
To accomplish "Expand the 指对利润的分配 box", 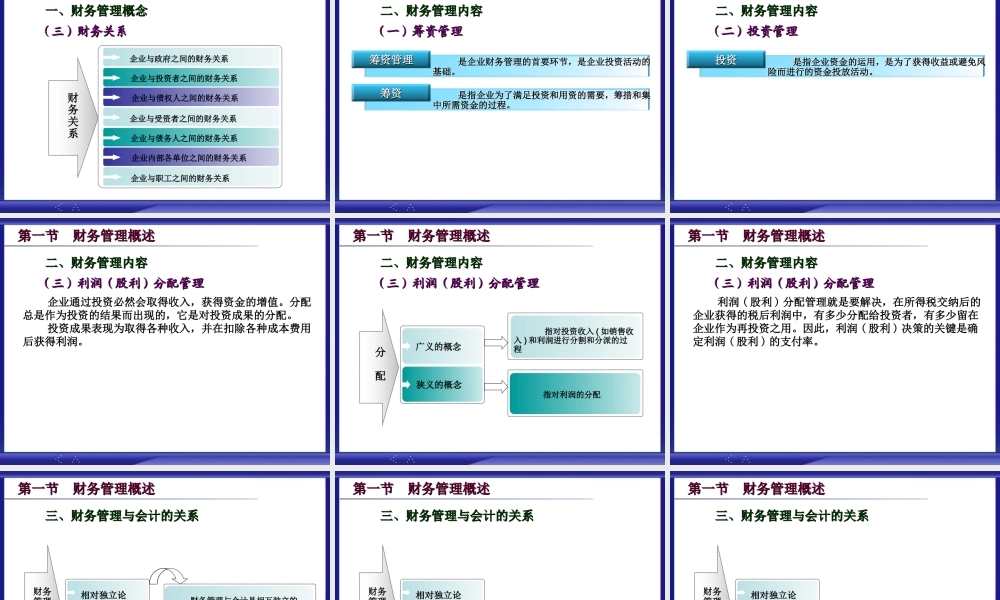I will 574,393.
